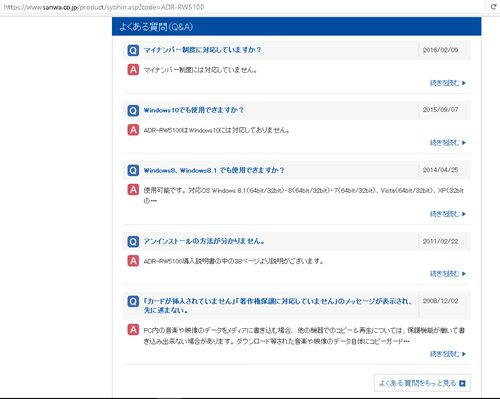Viewport: 500px width, 399px height.
Task: Click 続きを読む under the copy-guard answer
Action: (448, 354)
